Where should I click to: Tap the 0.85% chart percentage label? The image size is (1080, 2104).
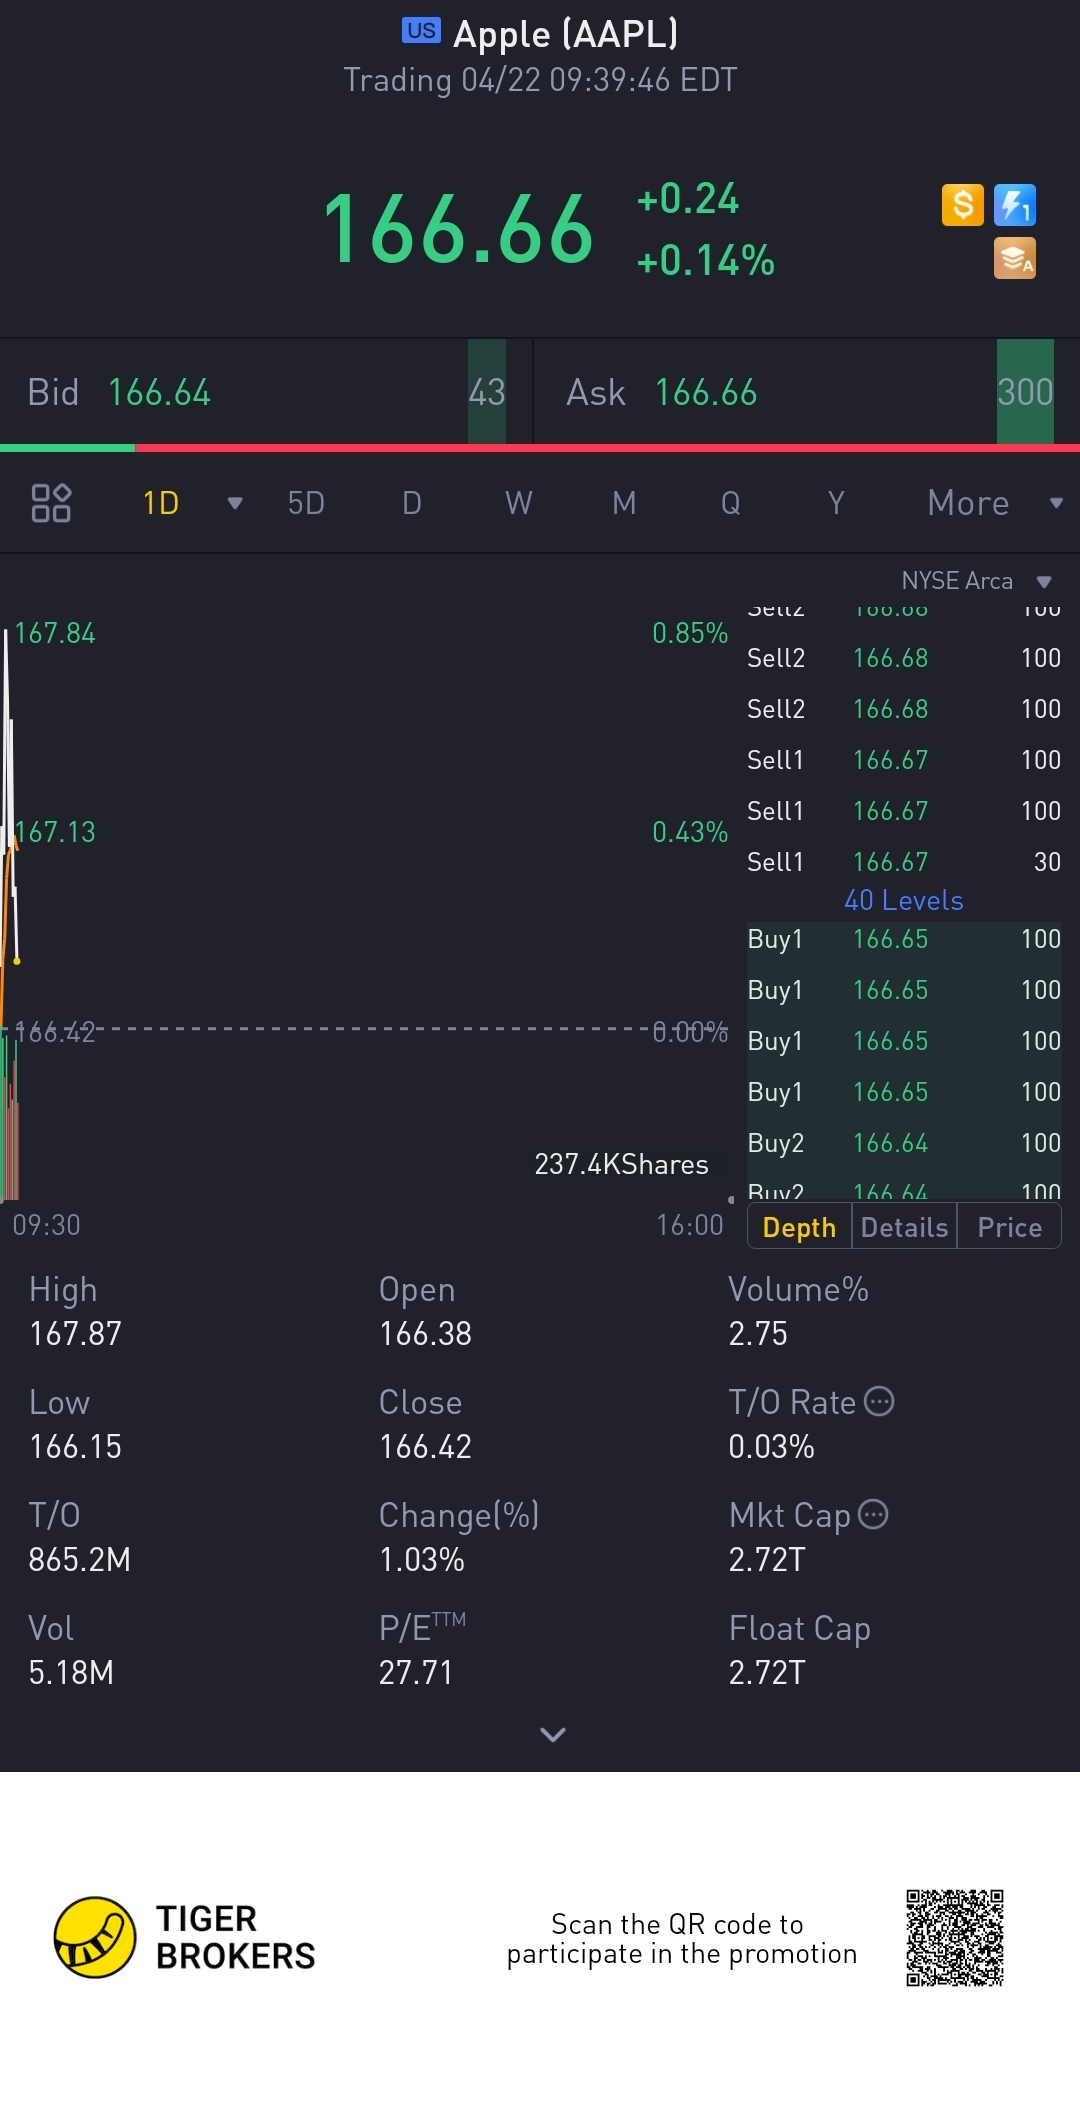tap(690, 633)
